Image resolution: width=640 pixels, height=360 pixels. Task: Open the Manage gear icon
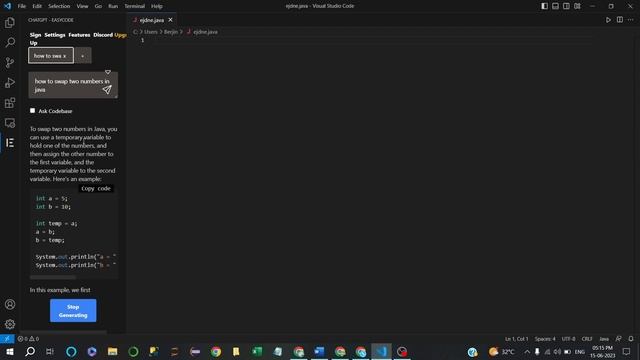coord(10,324)
